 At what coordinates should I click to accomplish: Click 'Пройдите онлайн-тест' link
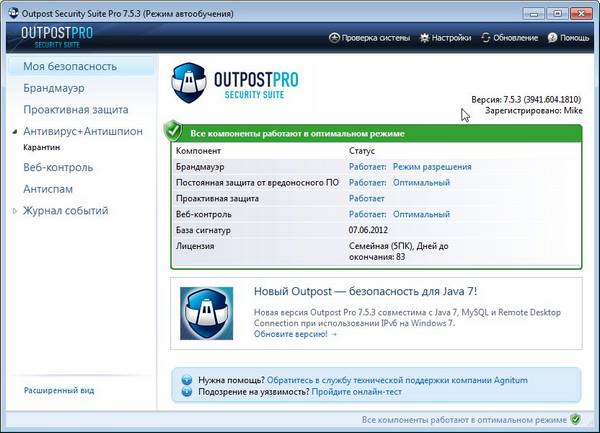(357, 392)
